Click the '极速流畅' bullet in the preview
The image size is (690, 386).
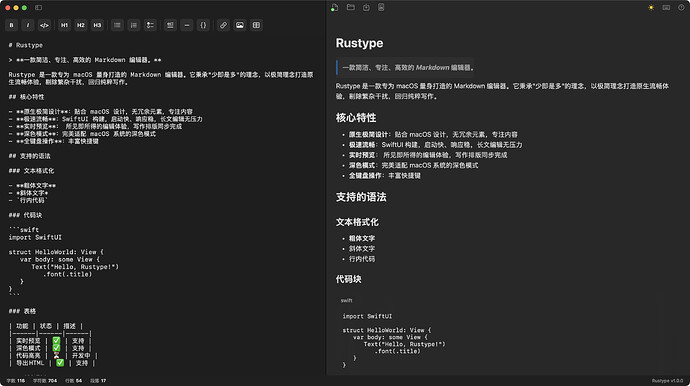[436, 145]
